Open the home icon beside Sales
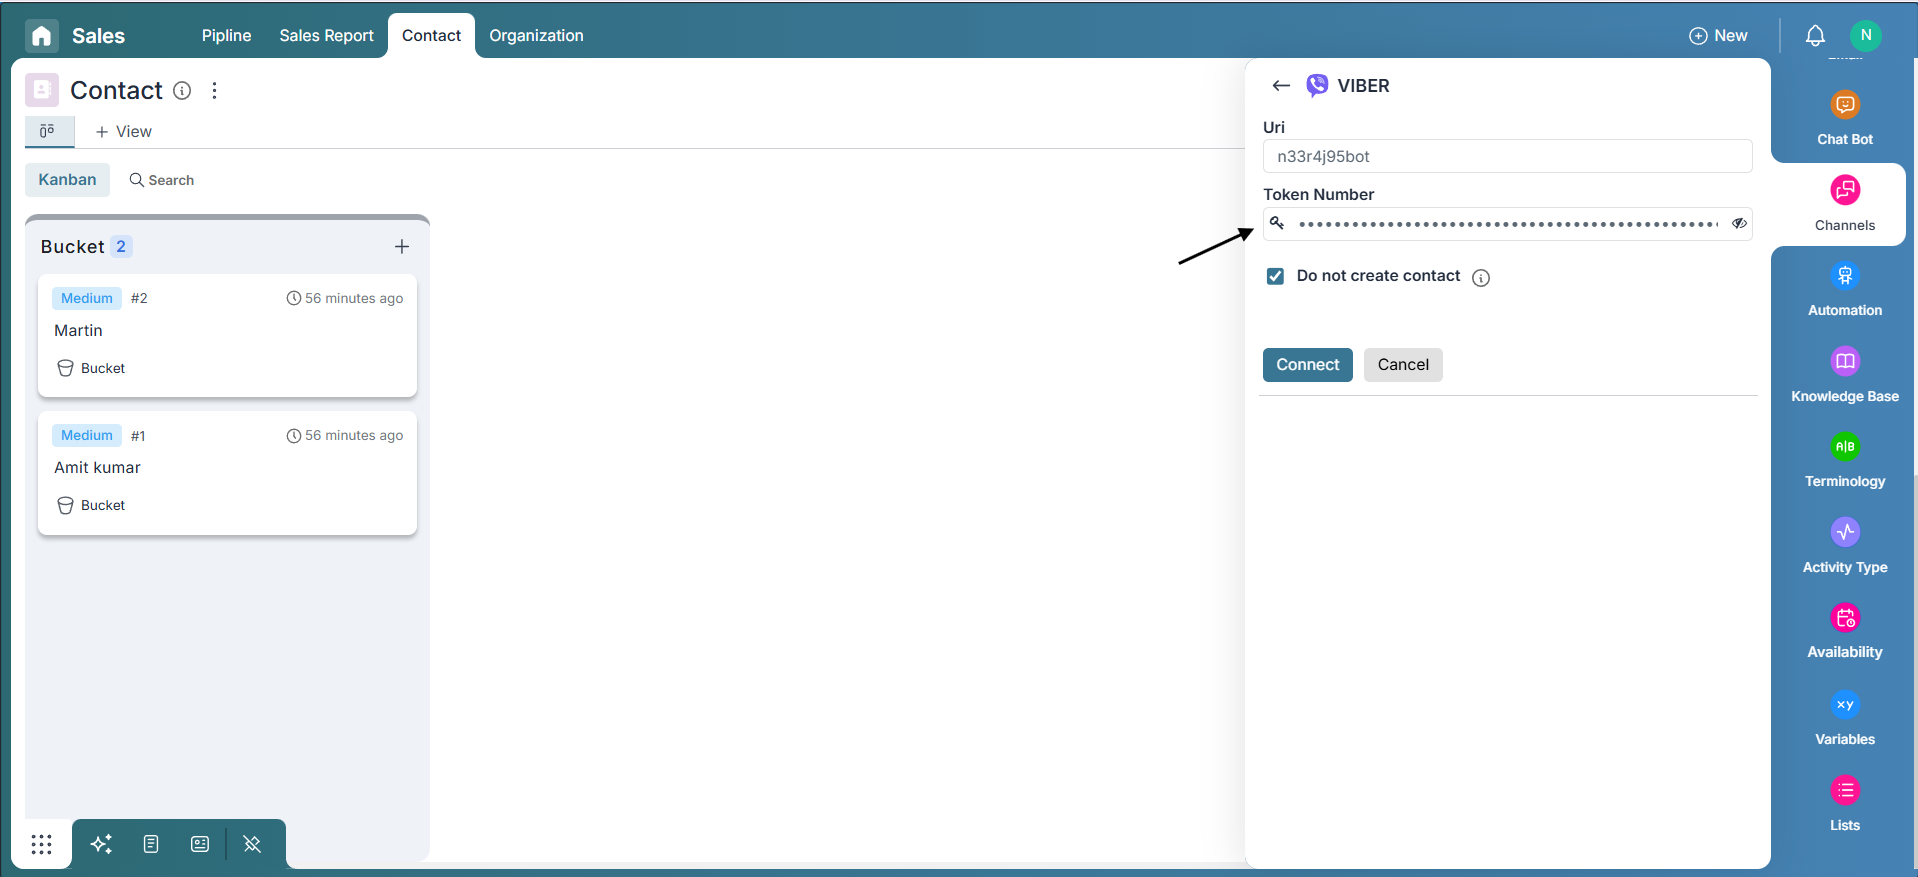The width and height of the screenshot is (1918, 877). 41,36
